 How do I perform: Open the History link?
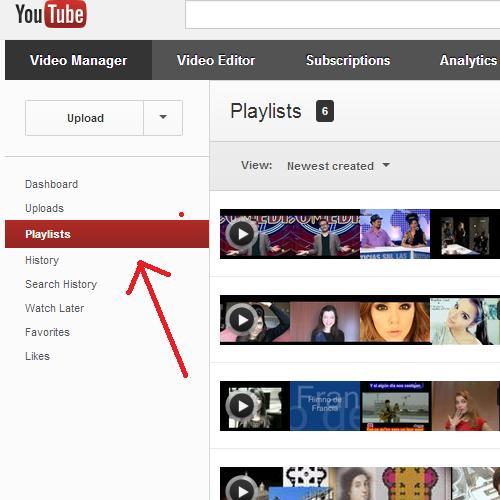[42, 260]
